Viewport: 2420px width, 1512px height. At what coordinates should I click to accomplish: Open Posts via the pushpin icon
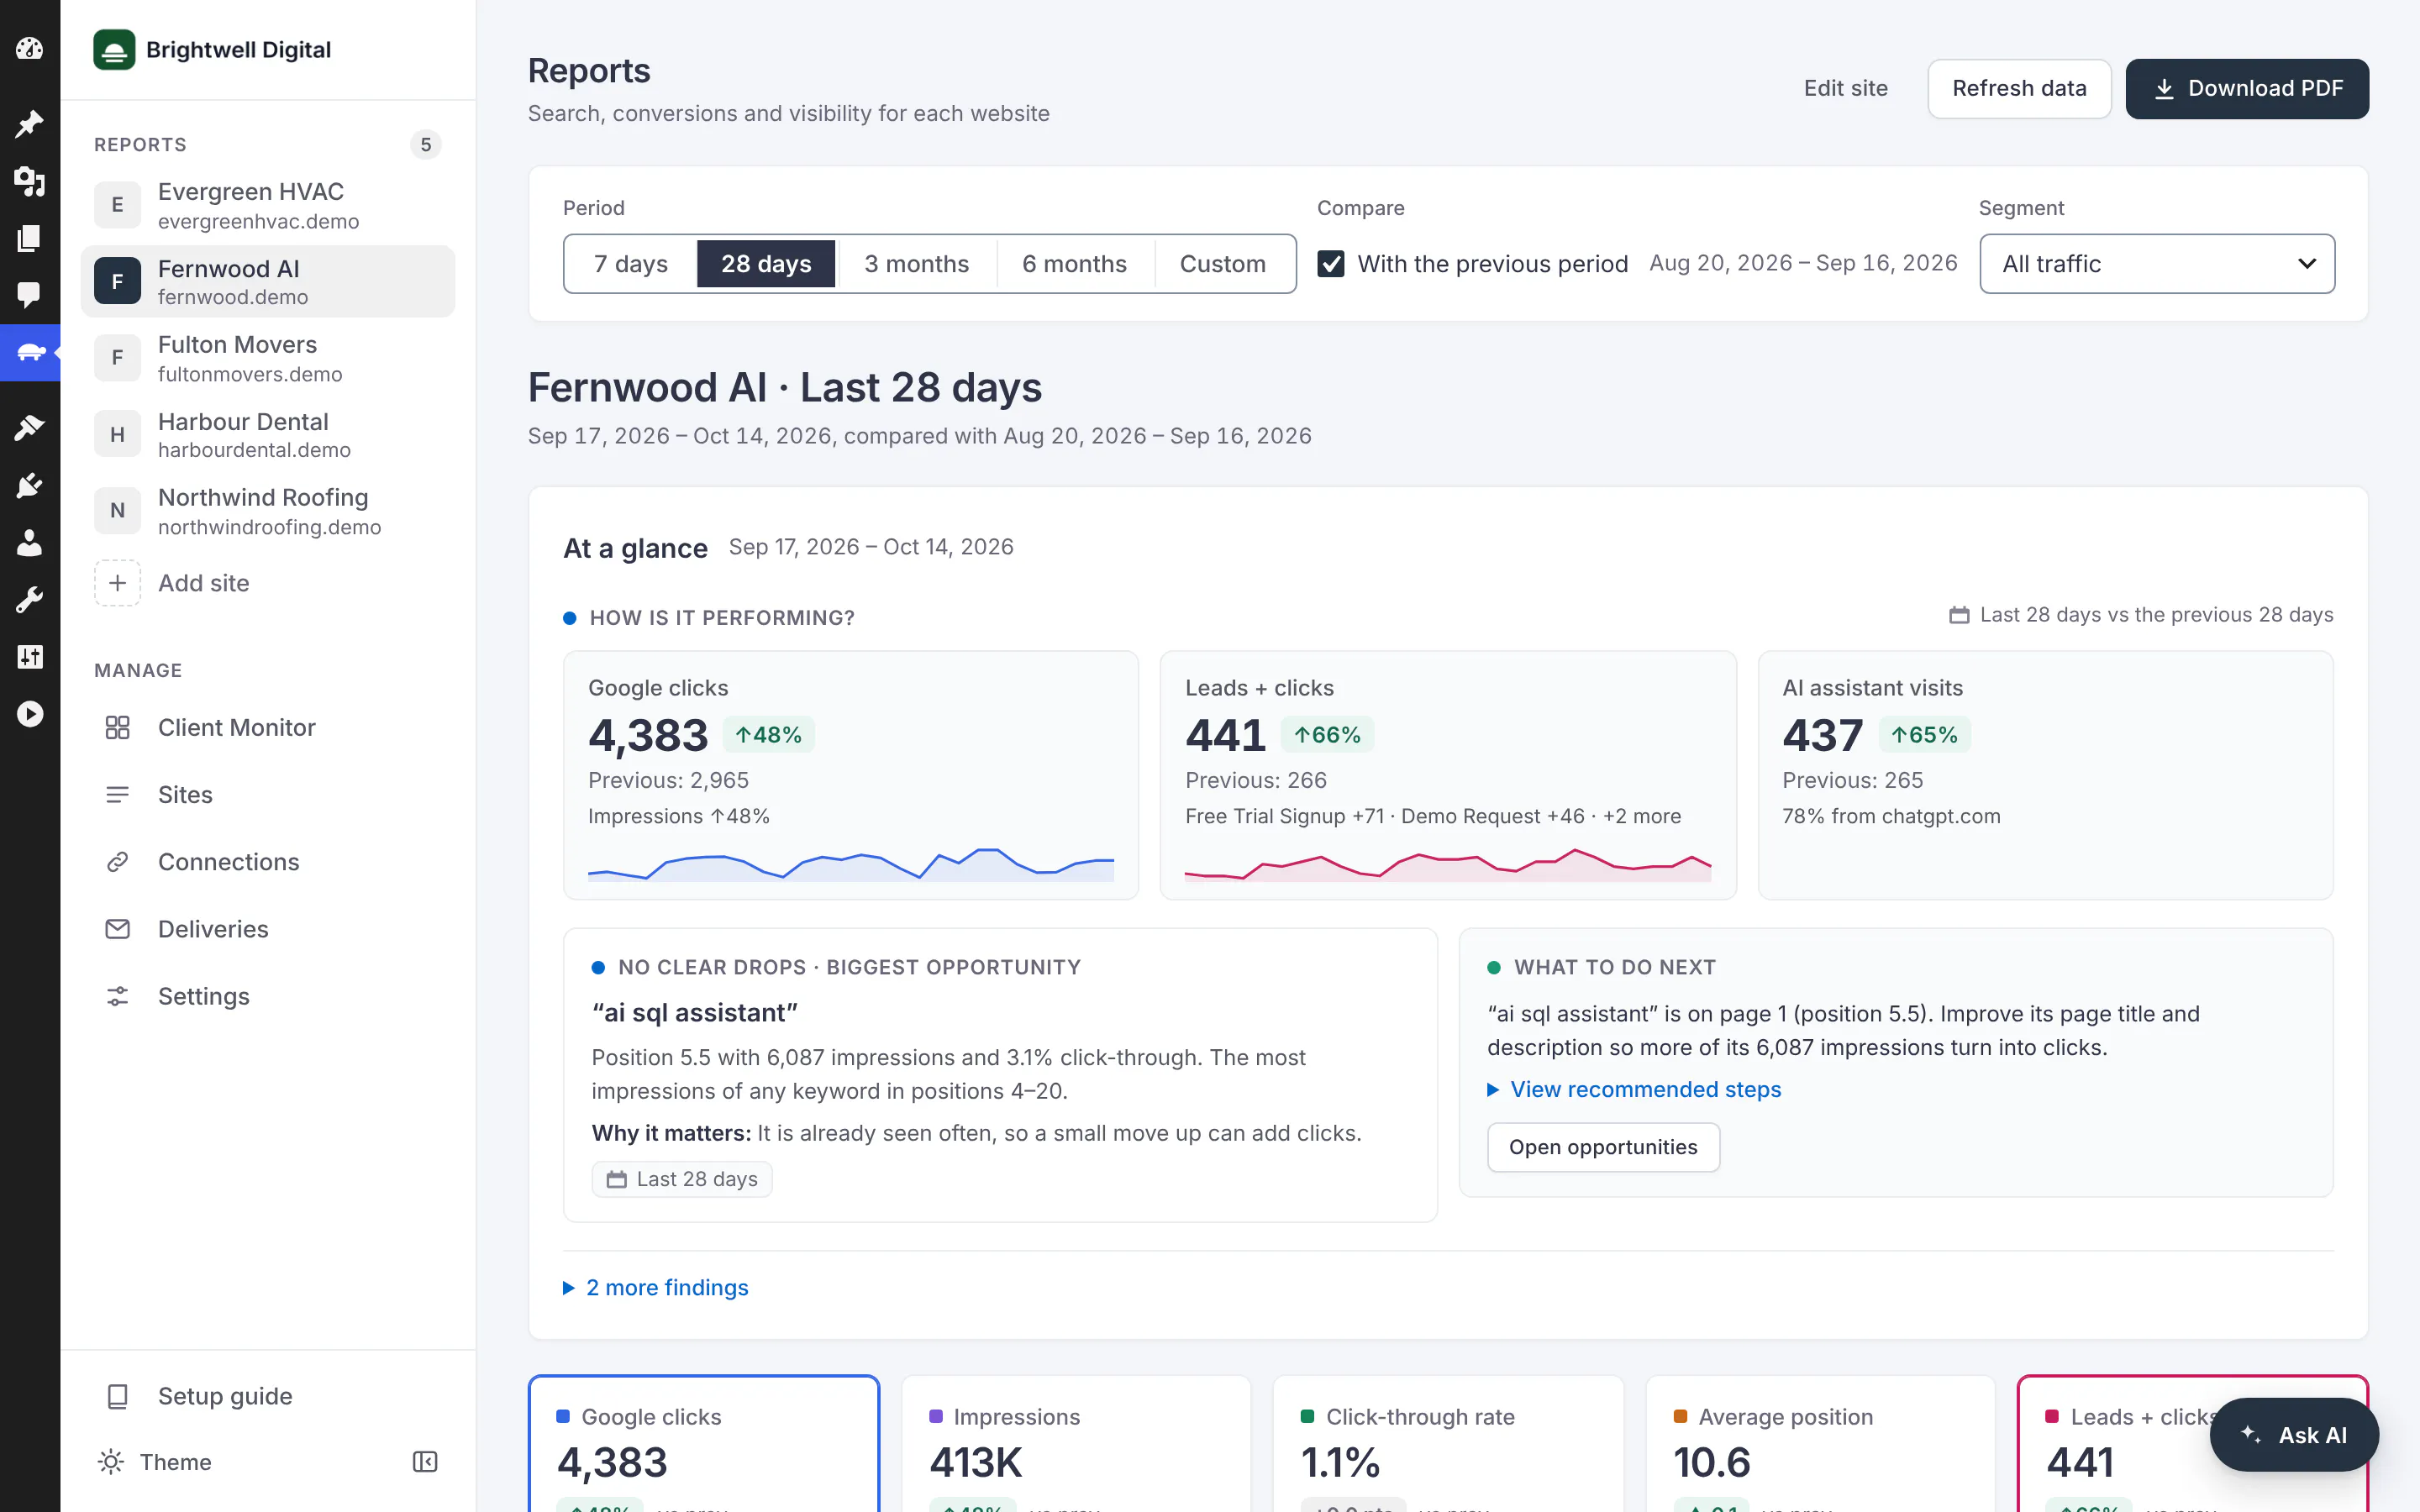[x=30, y=124]
